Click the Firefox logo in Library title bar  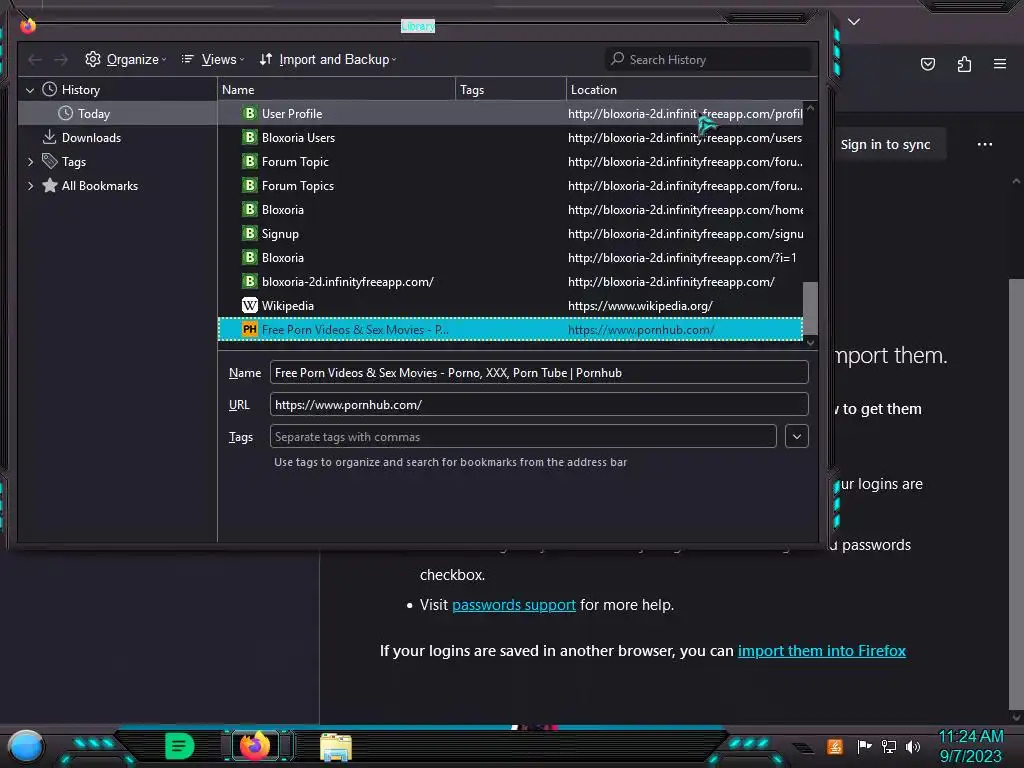coord(28,25)
